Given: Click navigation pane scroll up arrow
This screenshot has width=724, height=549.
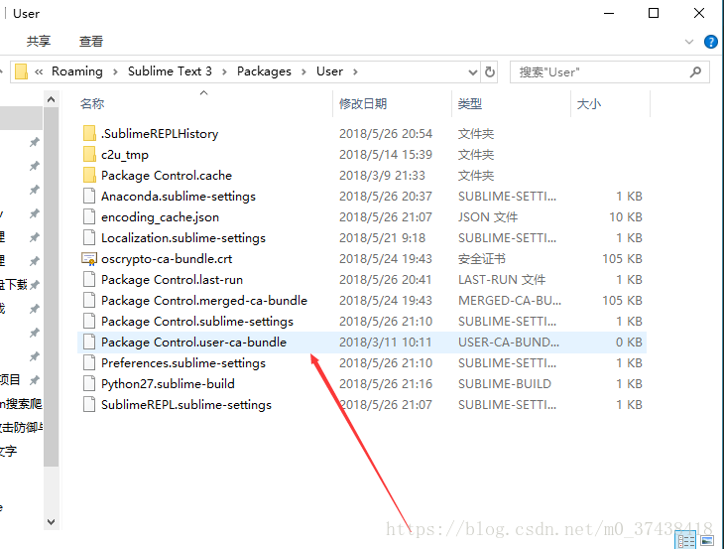Looking at the screenshot, I should pos(51,99).
